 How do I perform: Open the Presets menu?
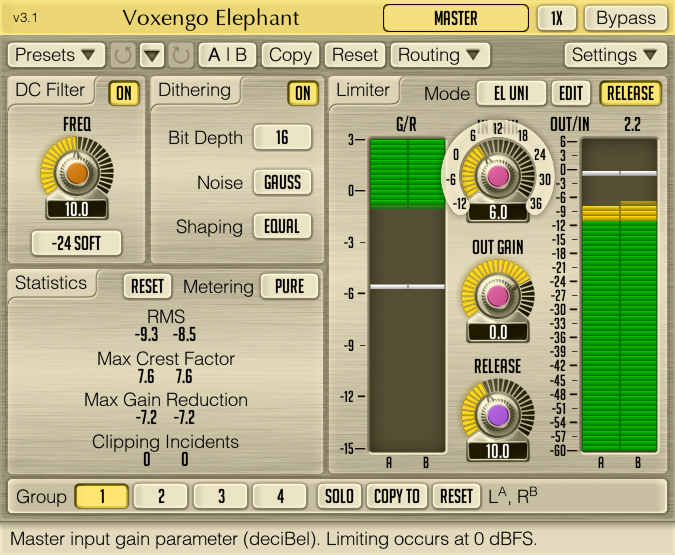56,55
